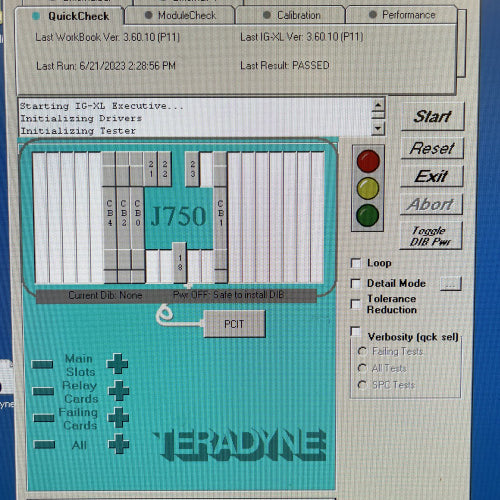Click the J750 tester label
The image size is (500, 500).
179,217
